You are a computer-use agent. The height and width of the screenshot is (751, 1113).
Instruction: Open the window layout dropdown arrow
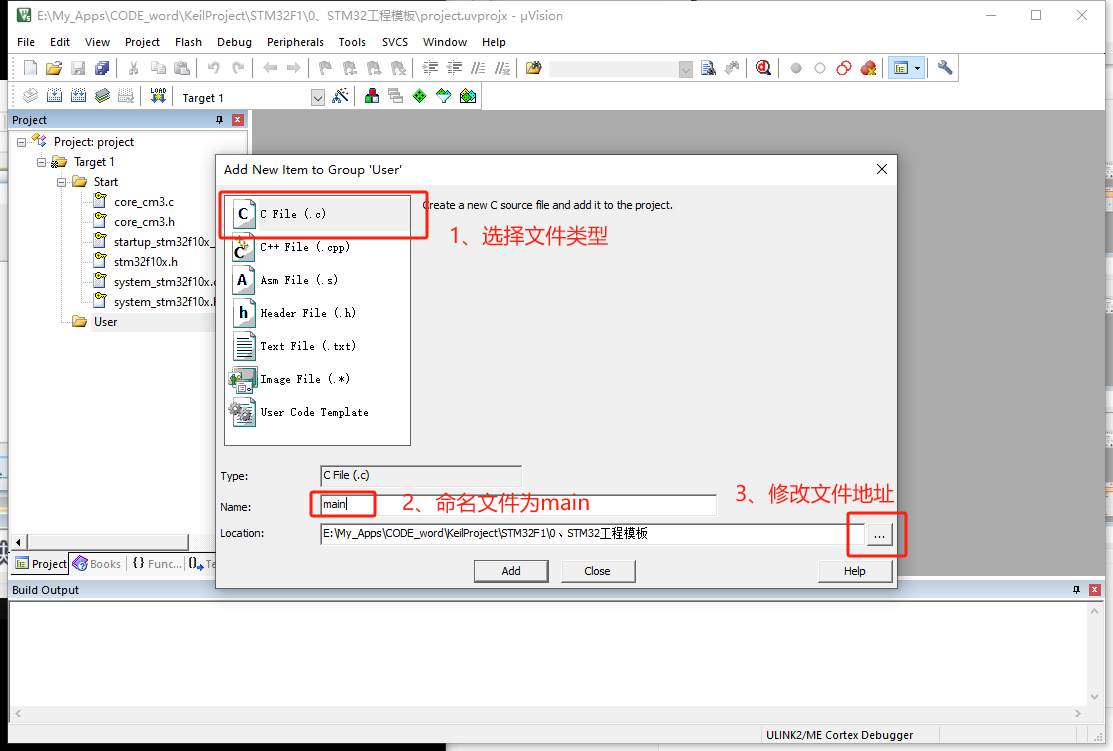(918, 68)
